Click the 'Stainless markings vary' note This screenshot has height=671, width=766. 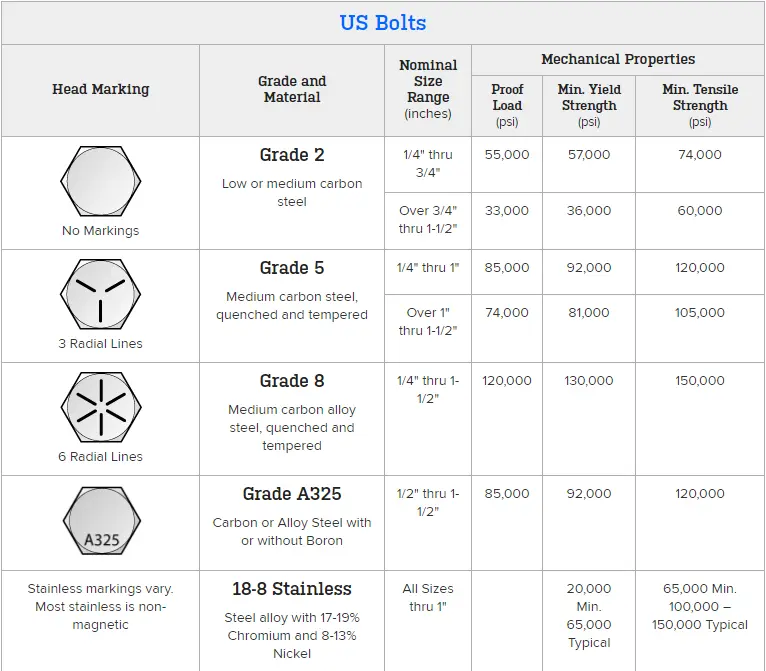101,607
